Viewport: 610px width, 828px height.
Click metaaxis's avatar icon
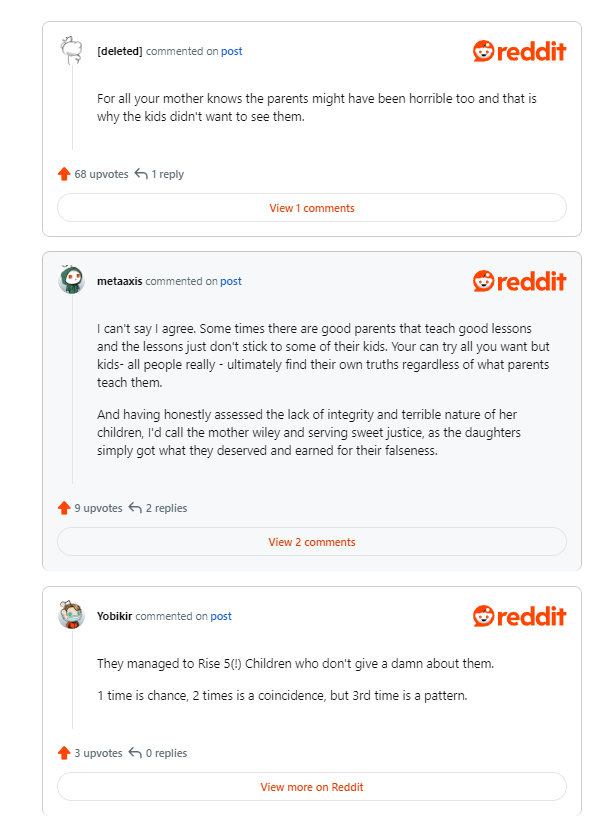(71, 281)
